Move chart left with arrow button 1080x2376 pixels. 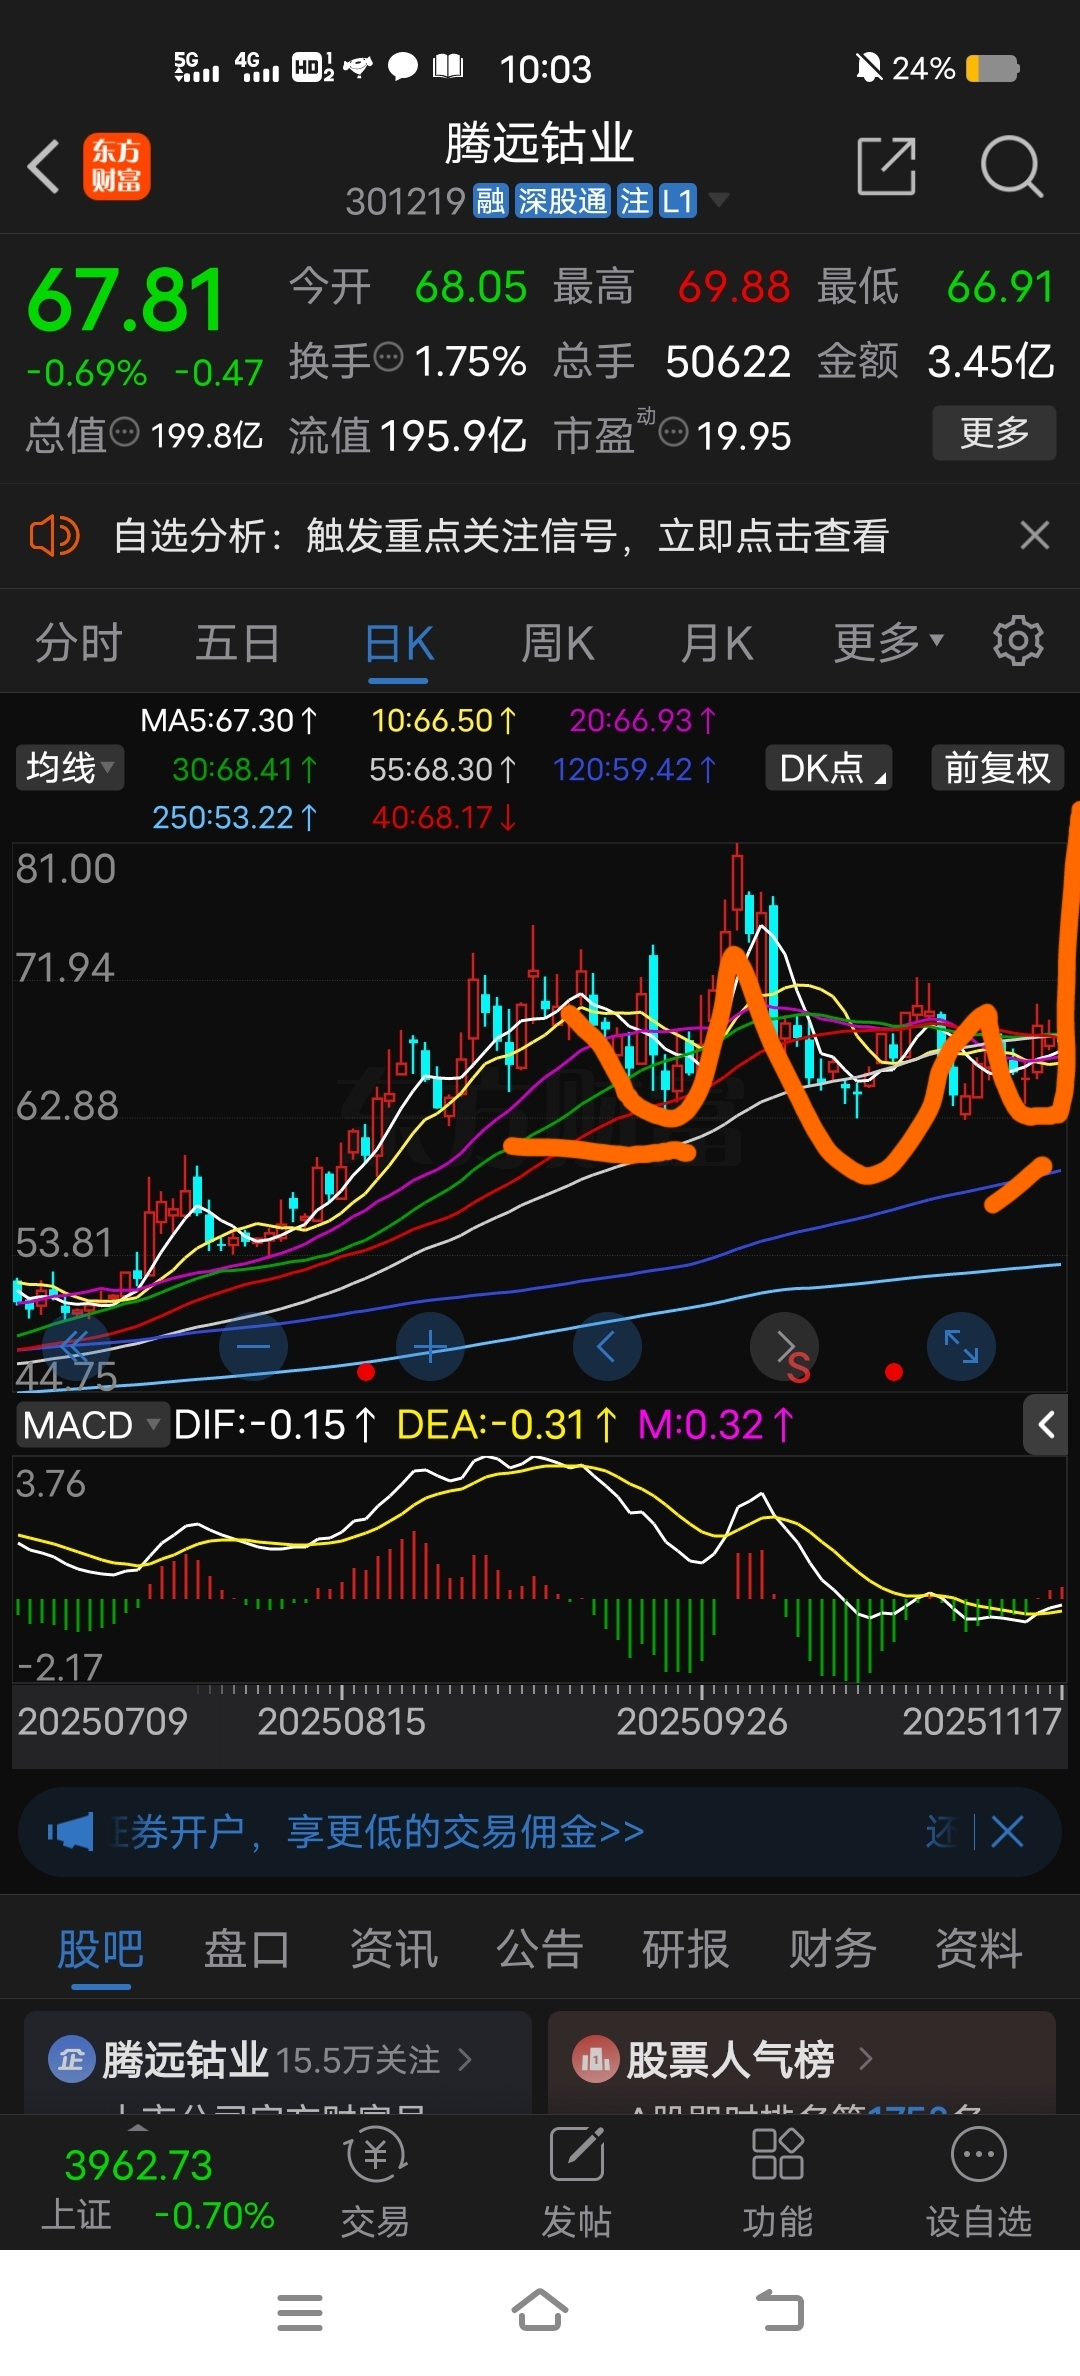pos(607,1346)
